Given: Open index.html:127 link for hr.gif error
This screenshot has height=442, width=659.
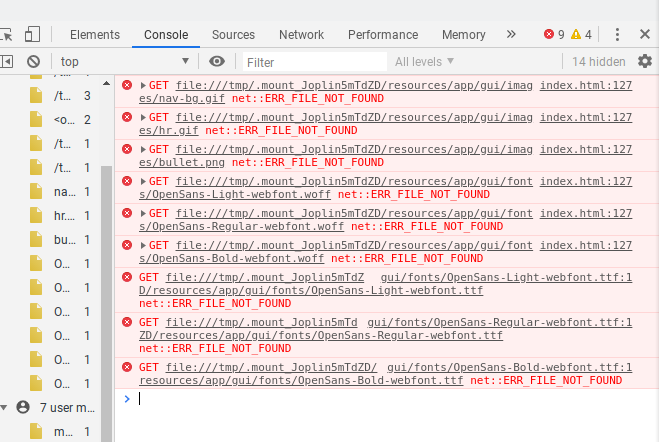Looking at the screenshot, I should [586, 117].
